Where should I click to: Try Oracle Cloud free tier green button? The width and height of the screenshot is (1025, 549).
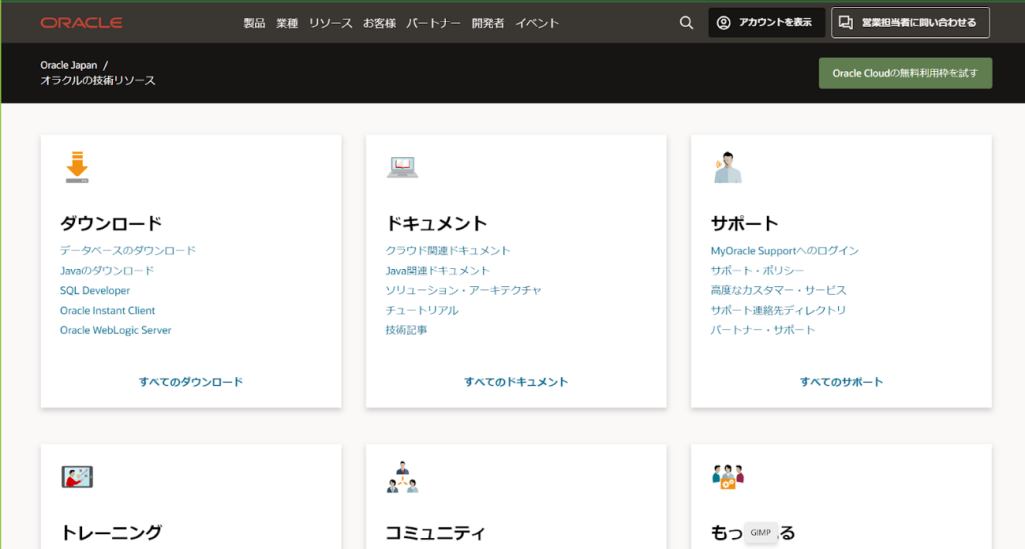905,73
